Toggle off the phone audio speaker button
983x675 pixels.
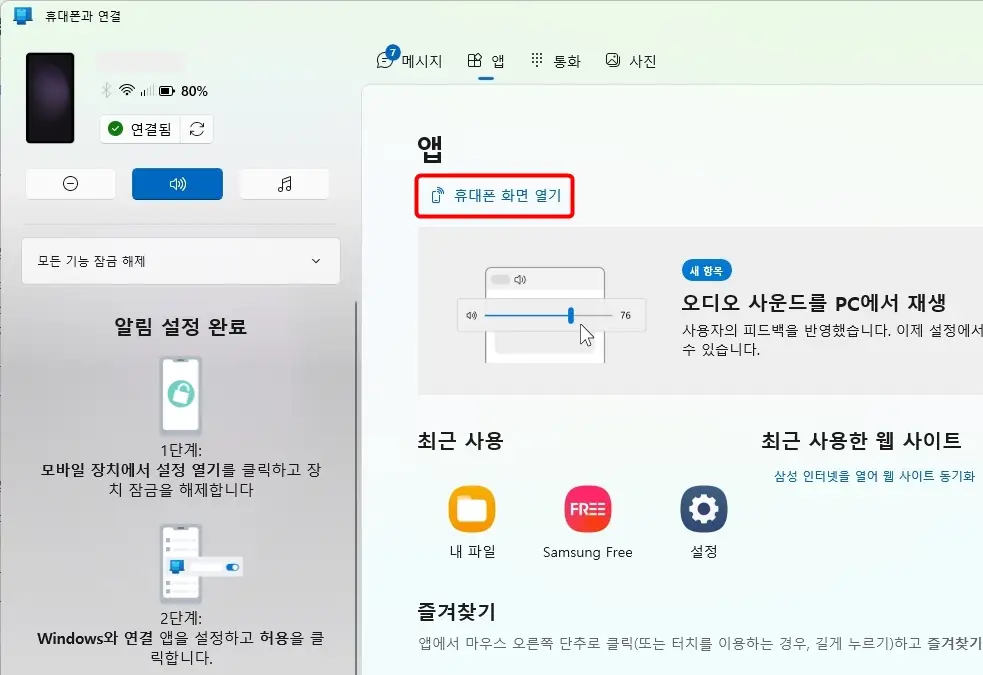pos(177,183)
